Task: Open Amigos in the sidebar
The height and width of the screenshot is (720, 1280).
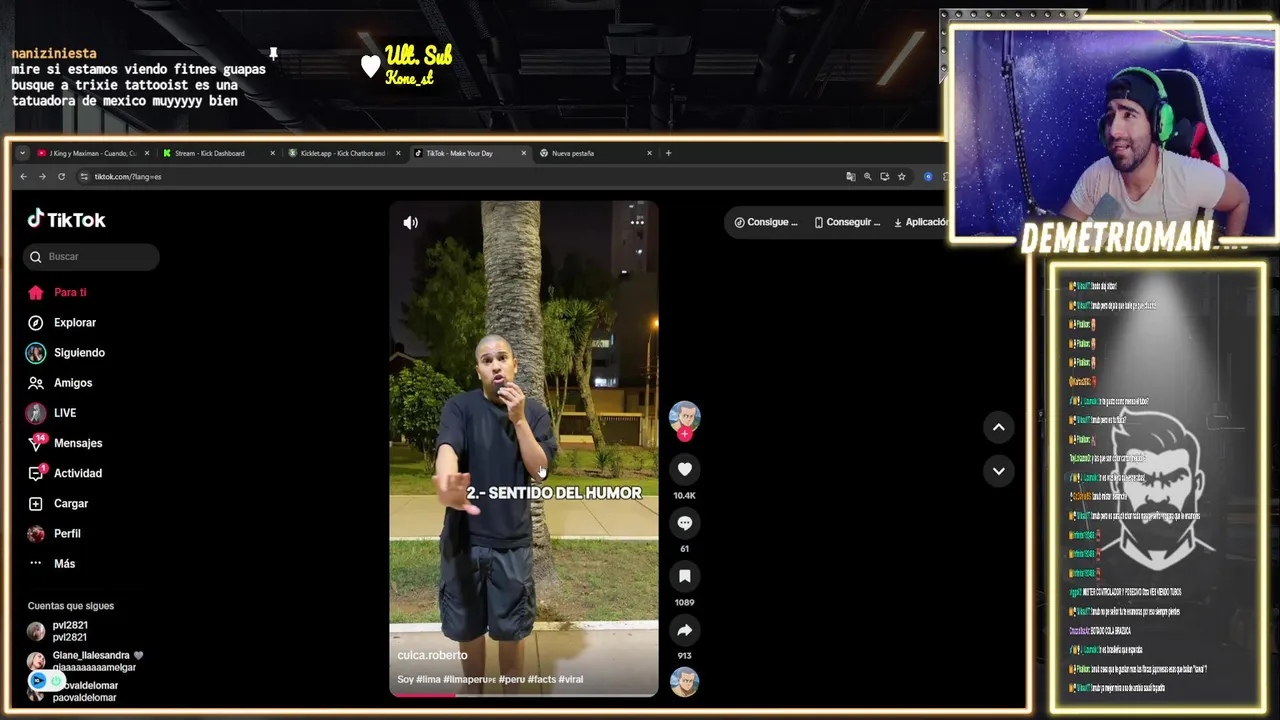Action: [73, 383]
